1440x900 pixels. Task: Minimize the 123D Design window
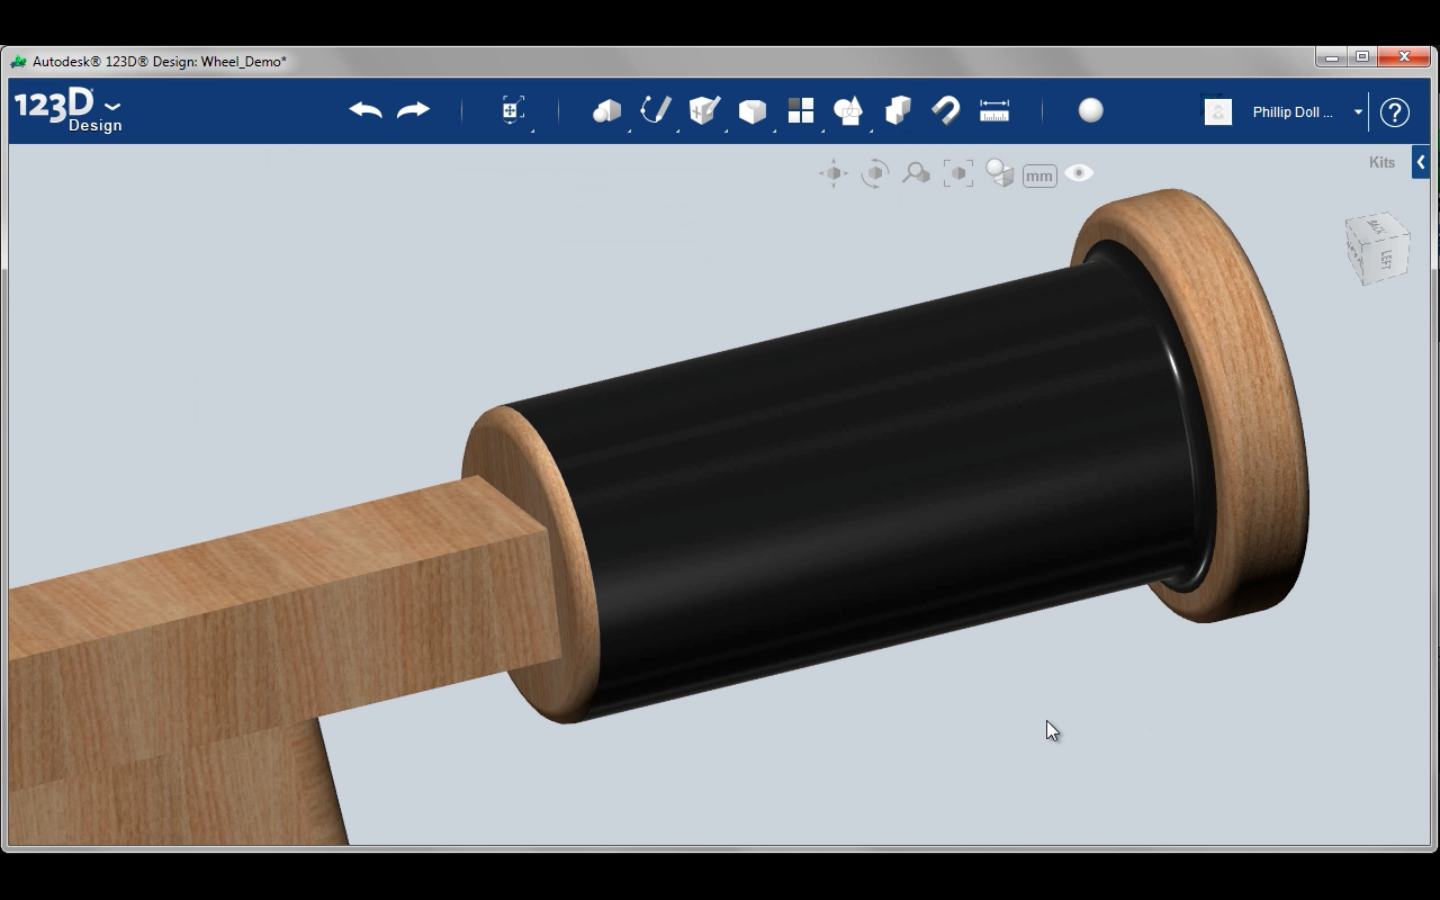pos(1331,58)
